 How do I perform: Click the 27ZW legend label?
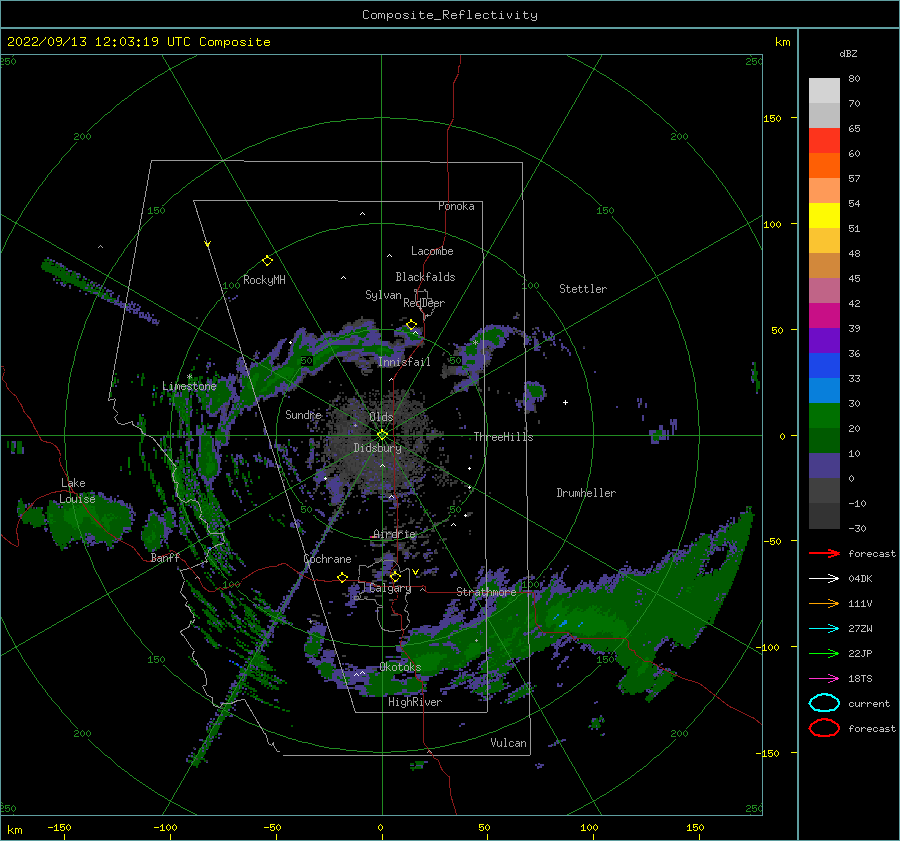860,629
